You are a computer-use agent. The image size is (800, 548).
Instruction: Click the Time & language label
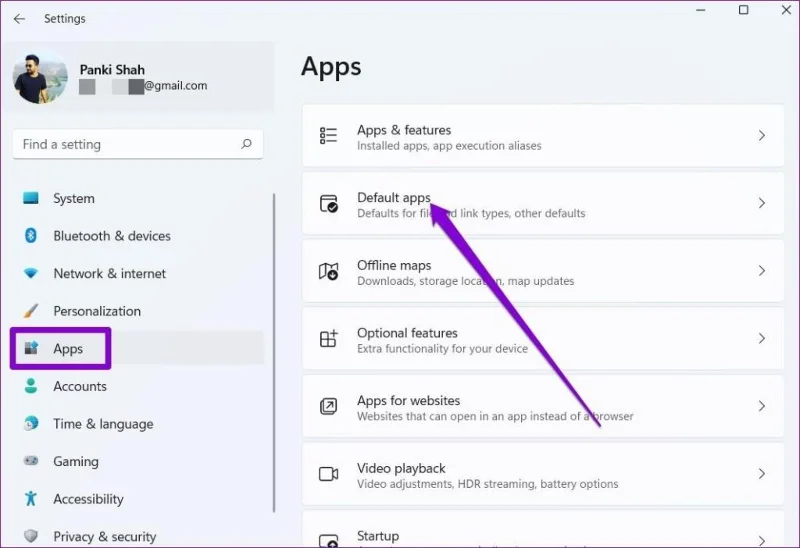(103, 424)
